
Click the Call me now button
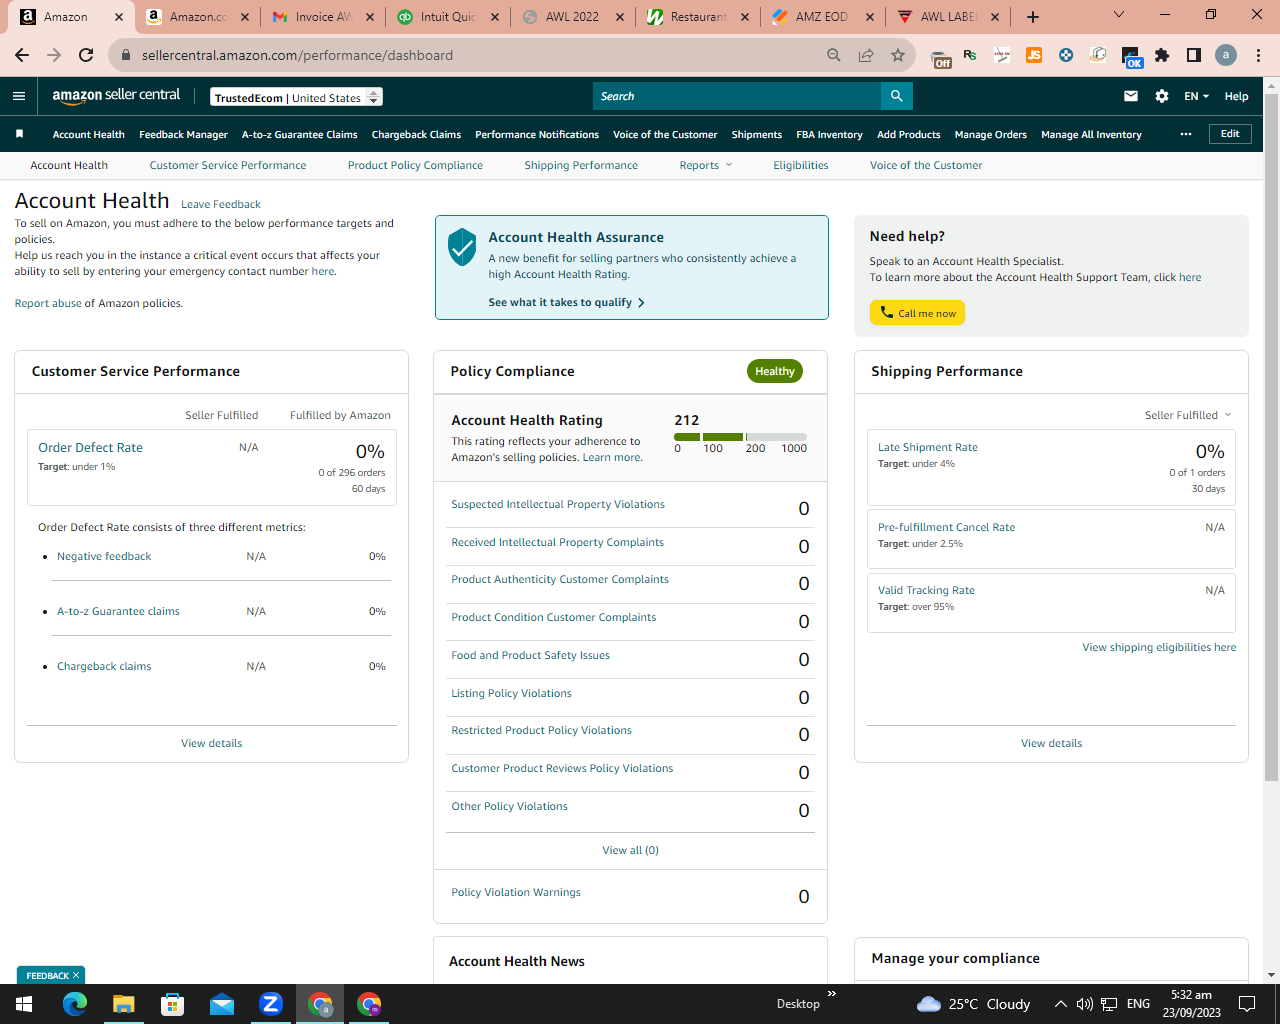coord(917,313)
